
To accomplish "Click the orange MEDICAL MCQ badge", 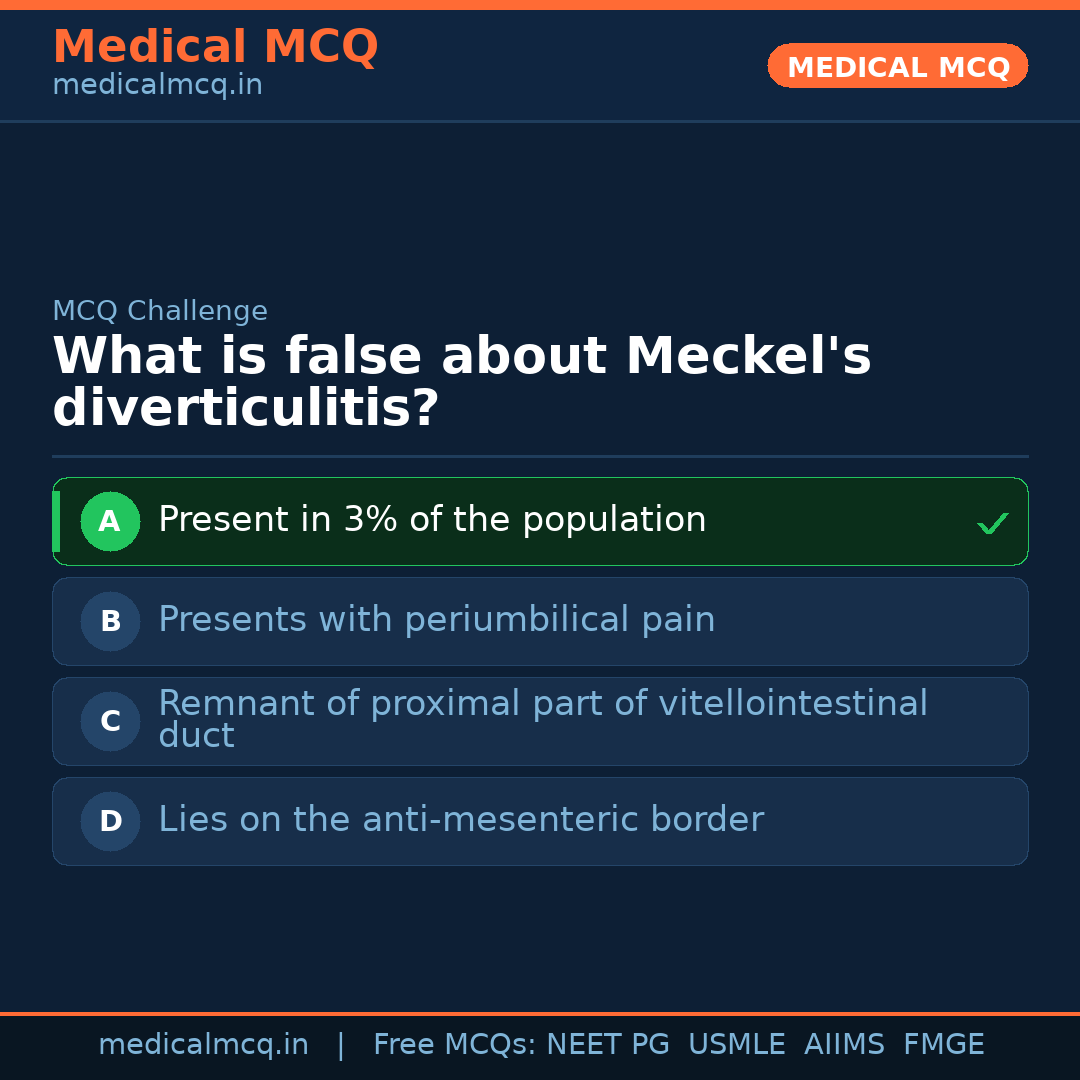I will click(x=897, y=67).
